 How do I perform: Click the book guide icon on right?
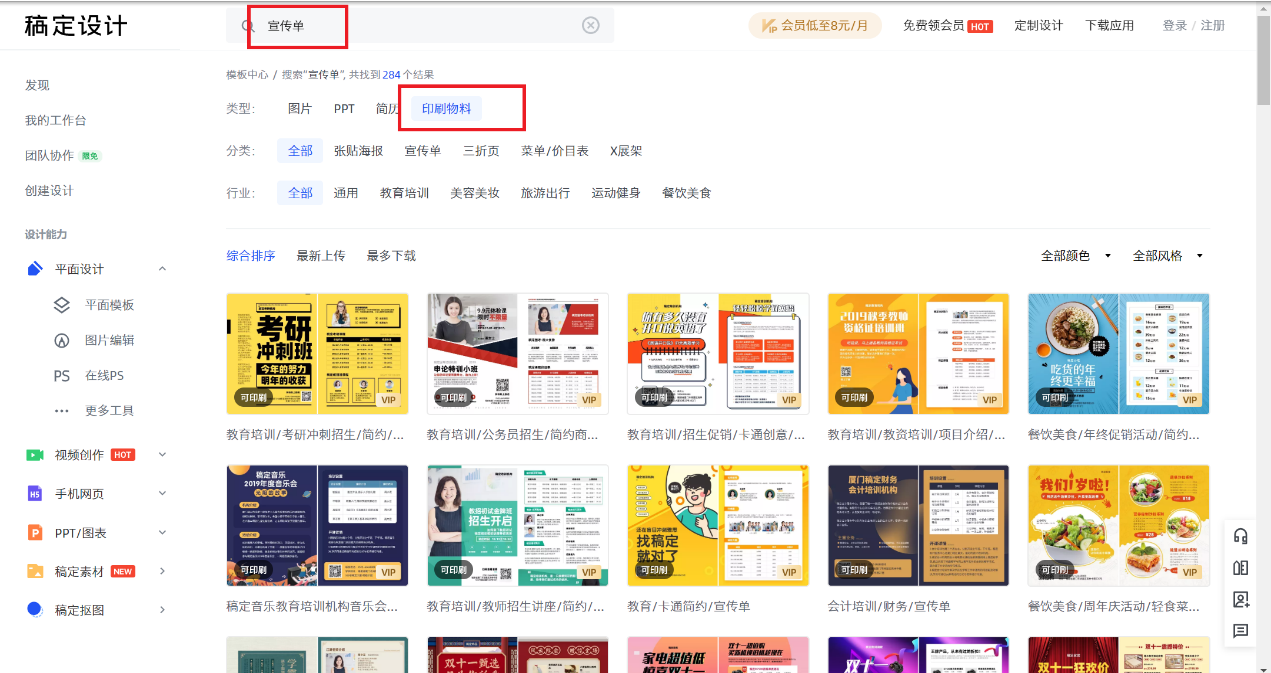point(1241,568)
